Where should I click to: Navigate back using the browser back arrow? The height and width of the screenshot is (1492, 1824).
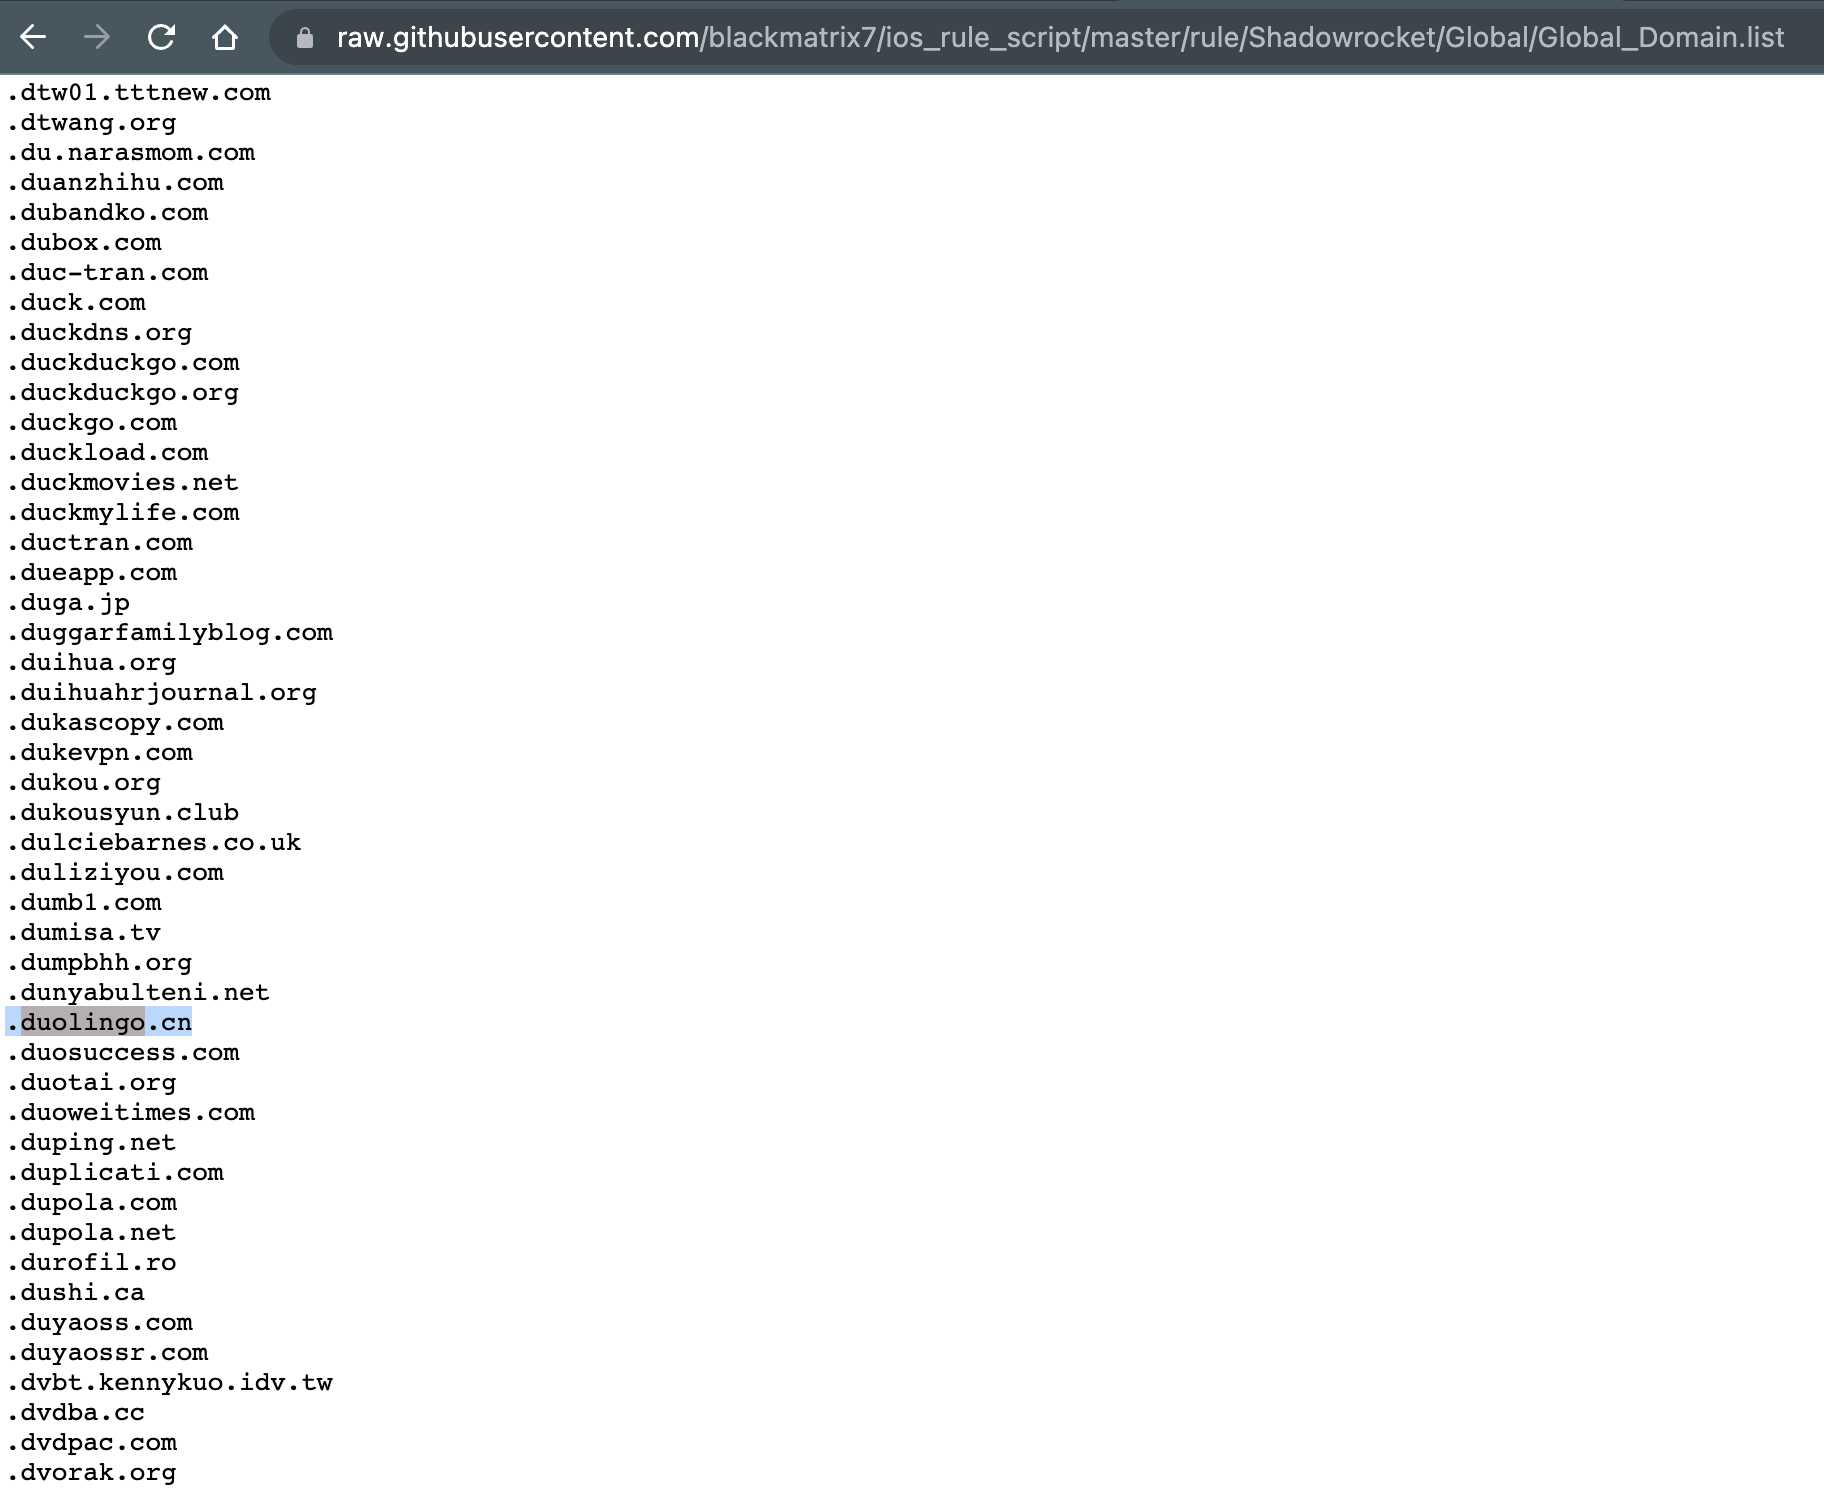[x=33, y=38]
